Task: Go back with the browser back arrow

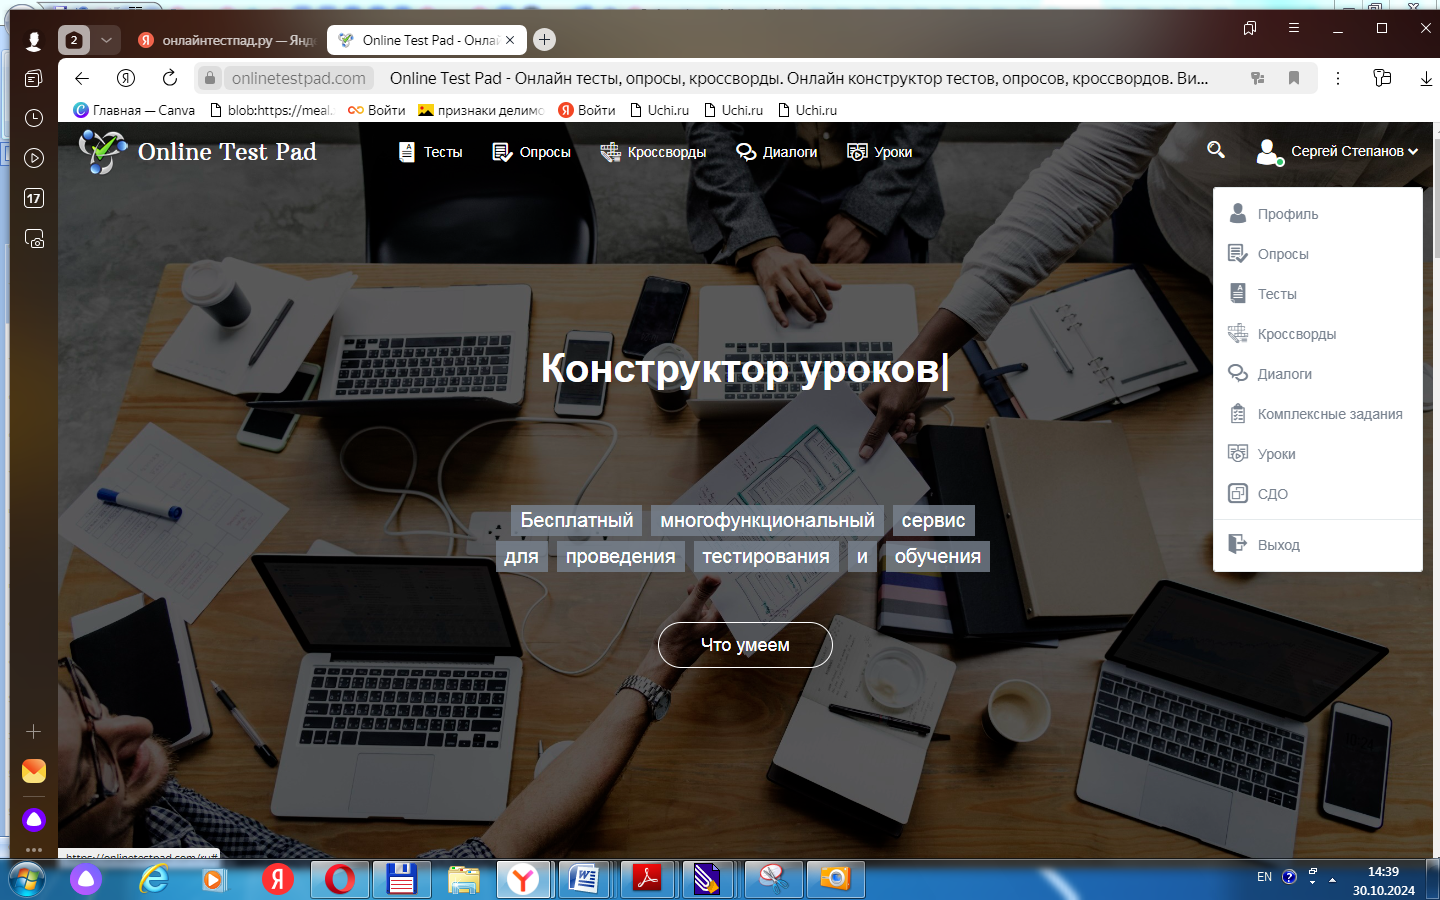Action: [82, 78]
